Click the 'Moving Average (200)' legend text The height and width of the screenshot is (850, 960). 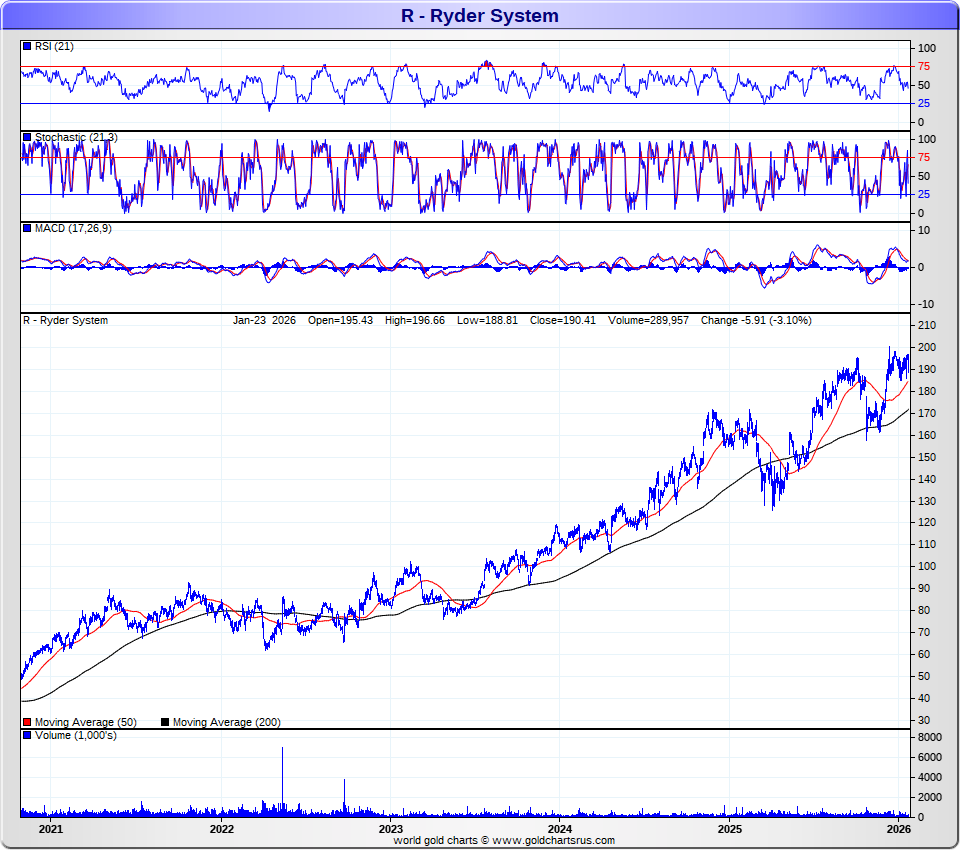[227, 722]
